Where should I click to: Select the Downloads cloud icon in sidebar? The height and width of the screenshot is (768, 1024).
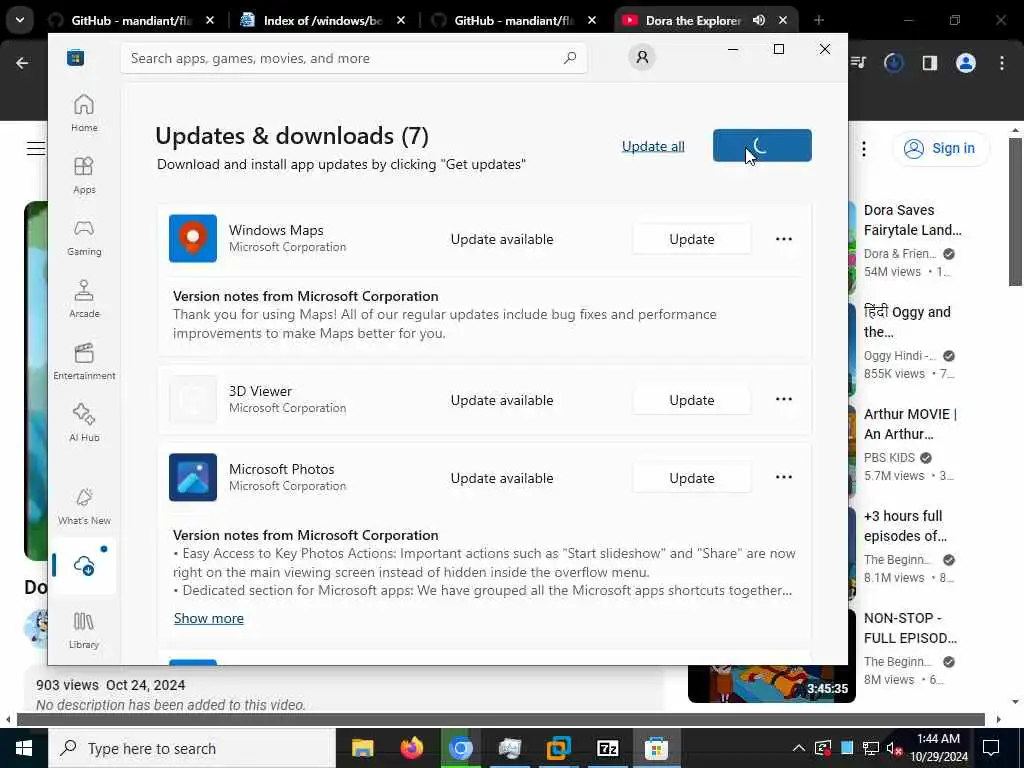click(x=84, y=565)
